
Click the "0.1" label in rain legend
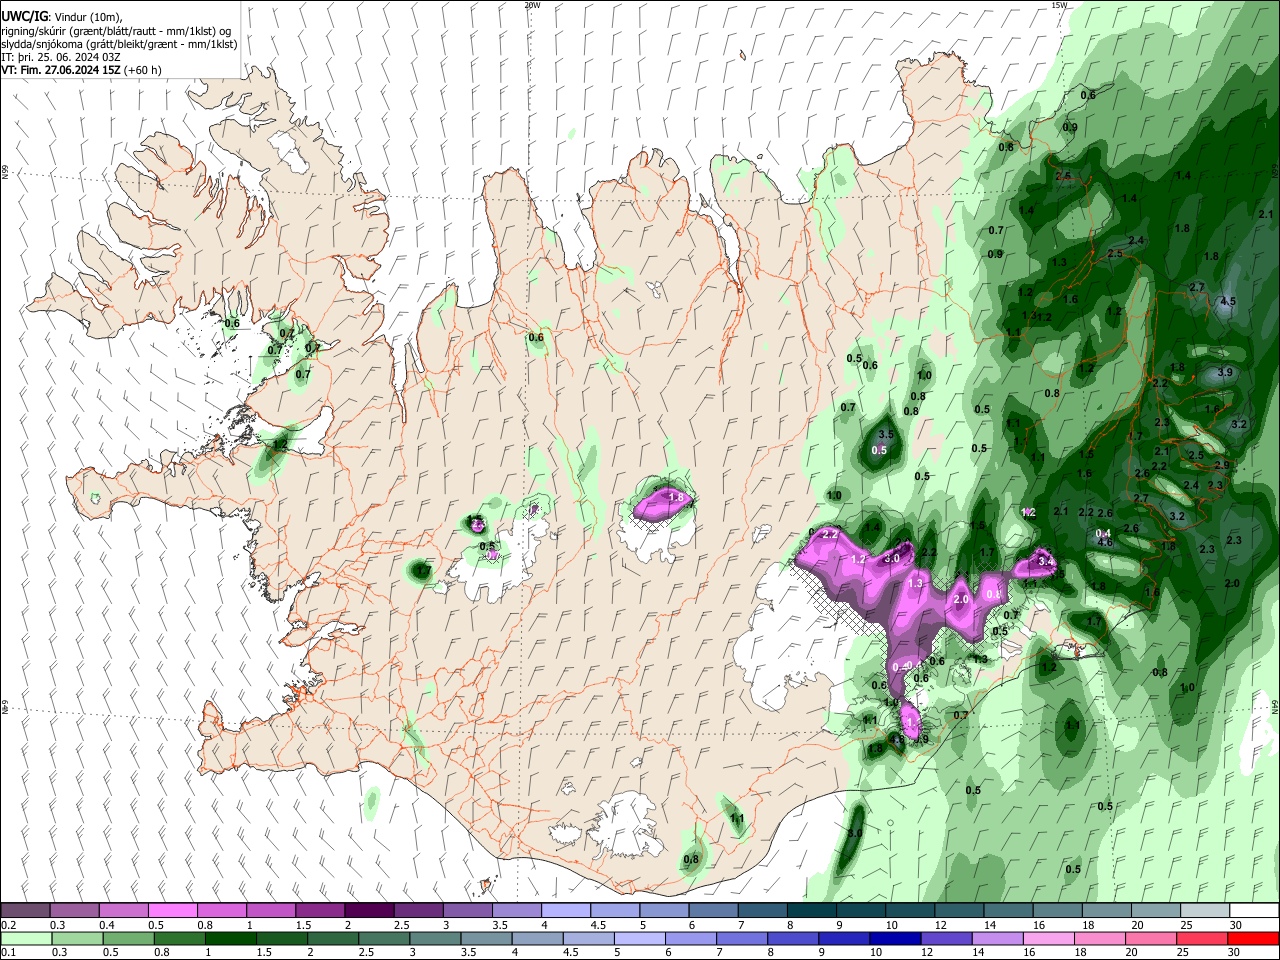tap(8, 953)
